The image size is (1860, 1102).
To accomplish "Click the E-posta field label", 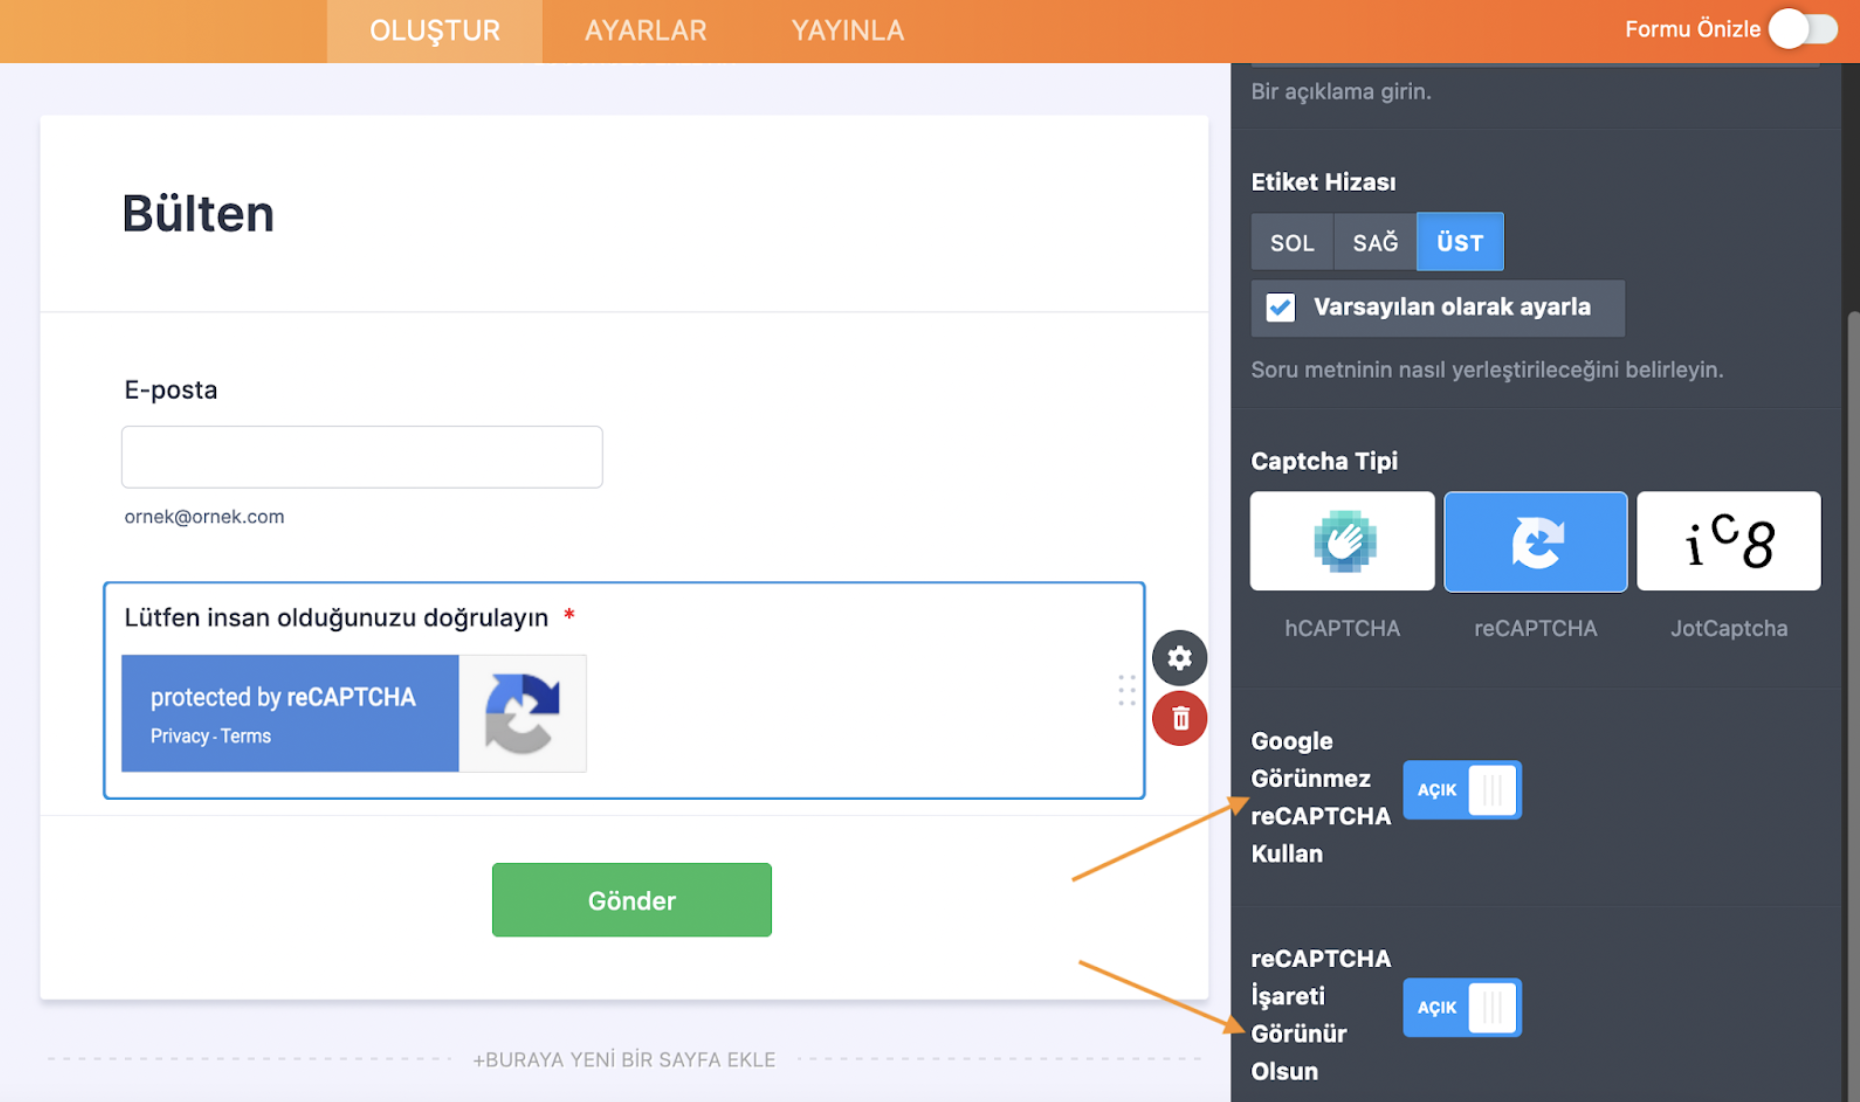I will tap(171, 390).
